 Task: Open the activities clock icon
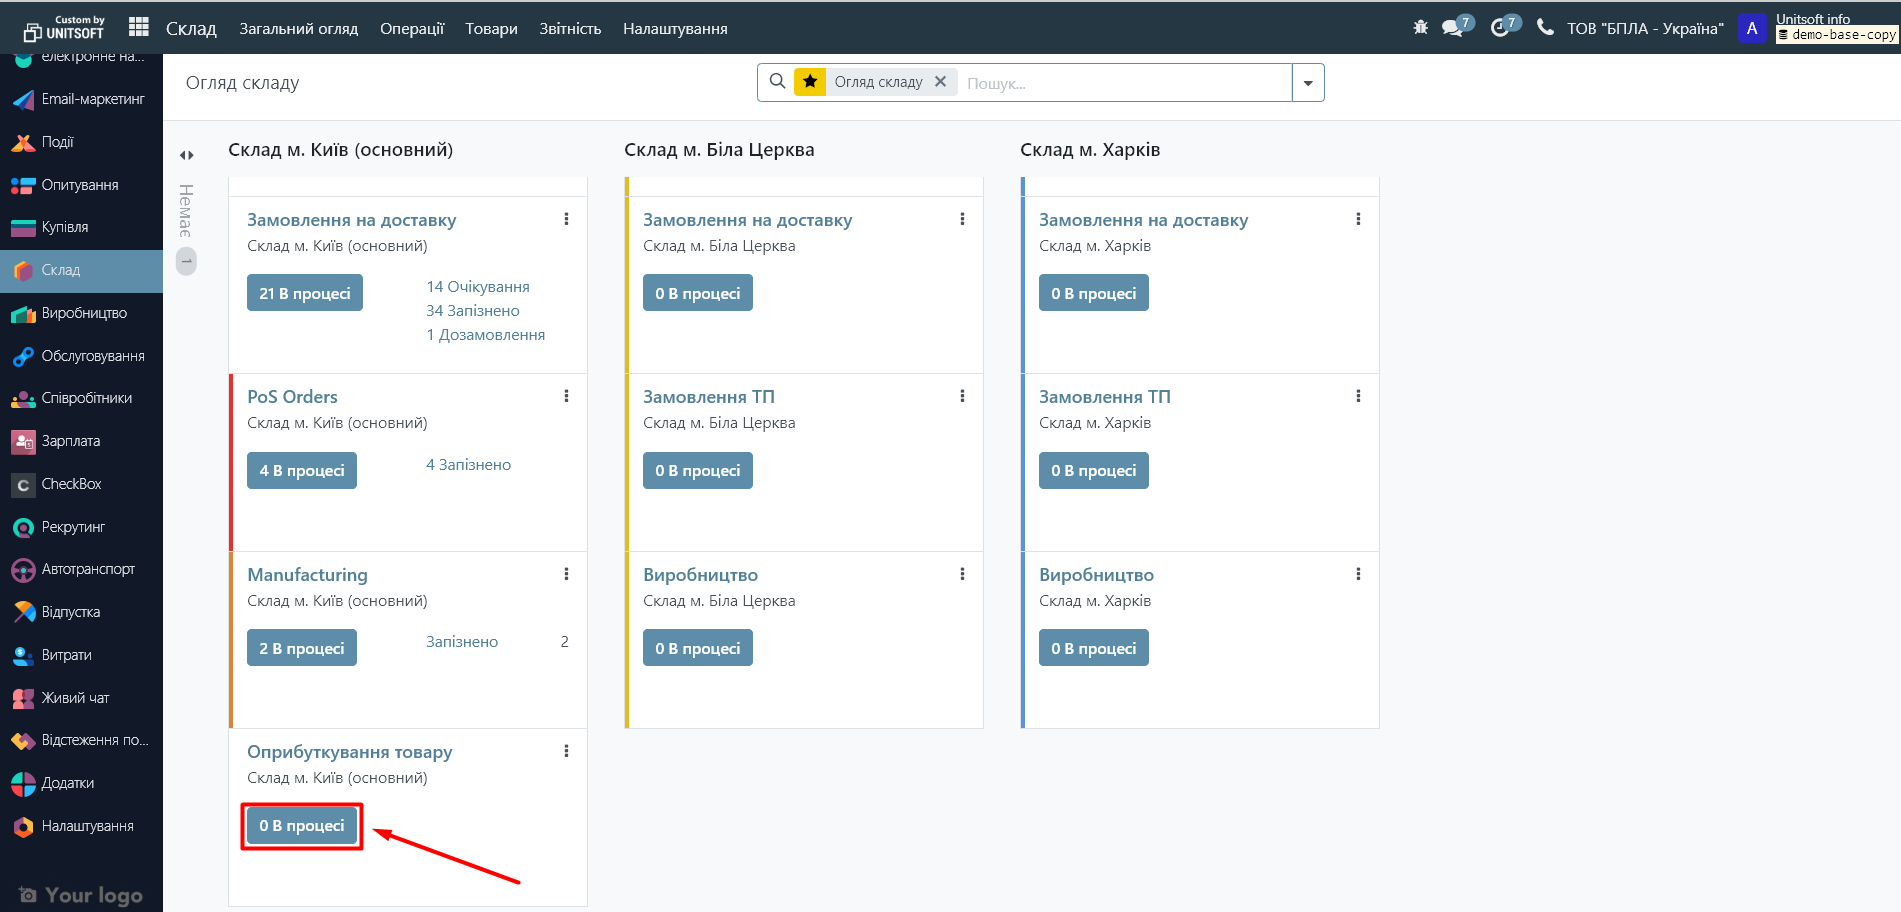click(x=1500, y=28)
